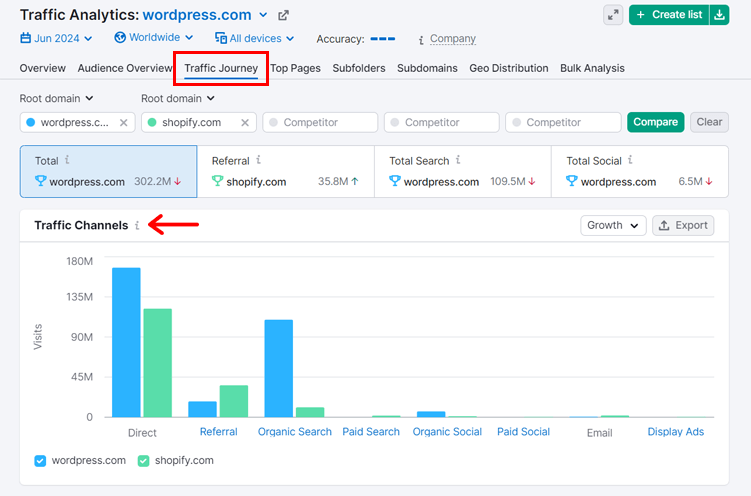Viewport: 751px width, 496px height.
Task: Select the Total Social metric card
Action: [640, 171]
